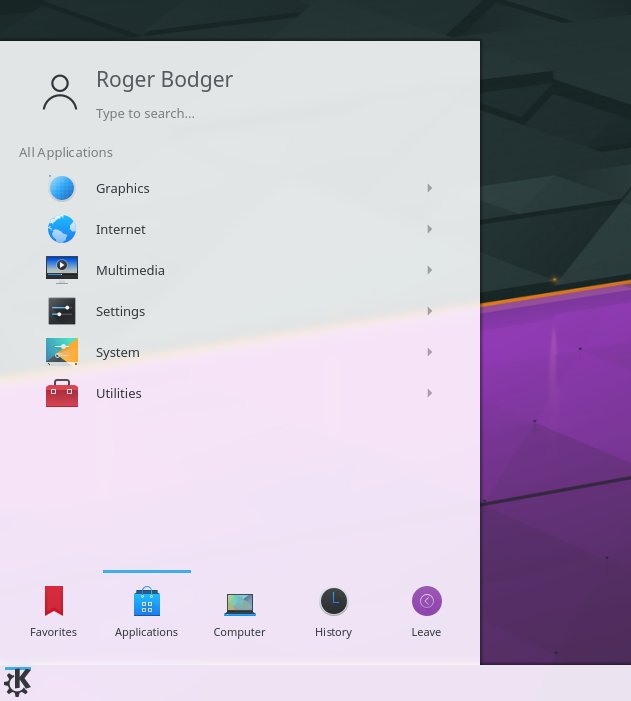
Task: Click the purple Leave icon
Action: [x=427, y=601]
